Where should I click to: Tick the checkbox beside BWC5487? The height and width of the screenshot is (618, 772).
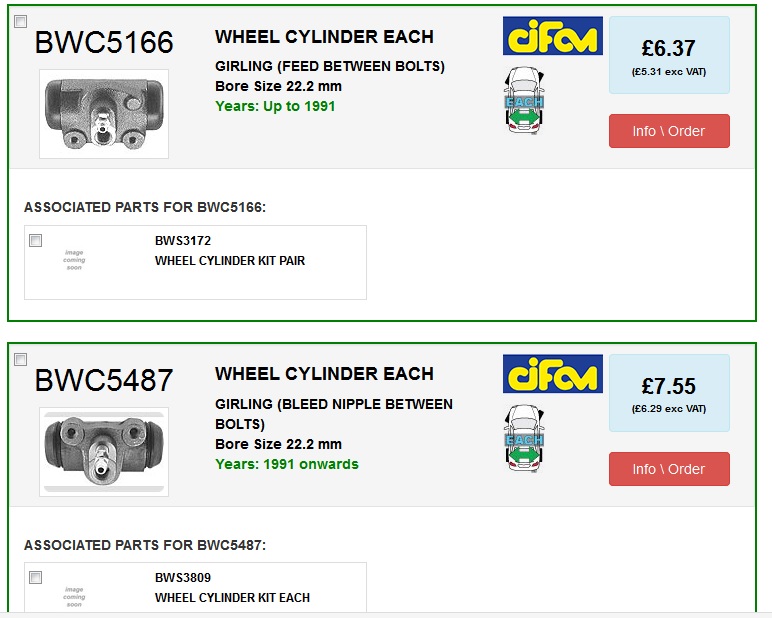pyautogui.click(x=21, y=359)
